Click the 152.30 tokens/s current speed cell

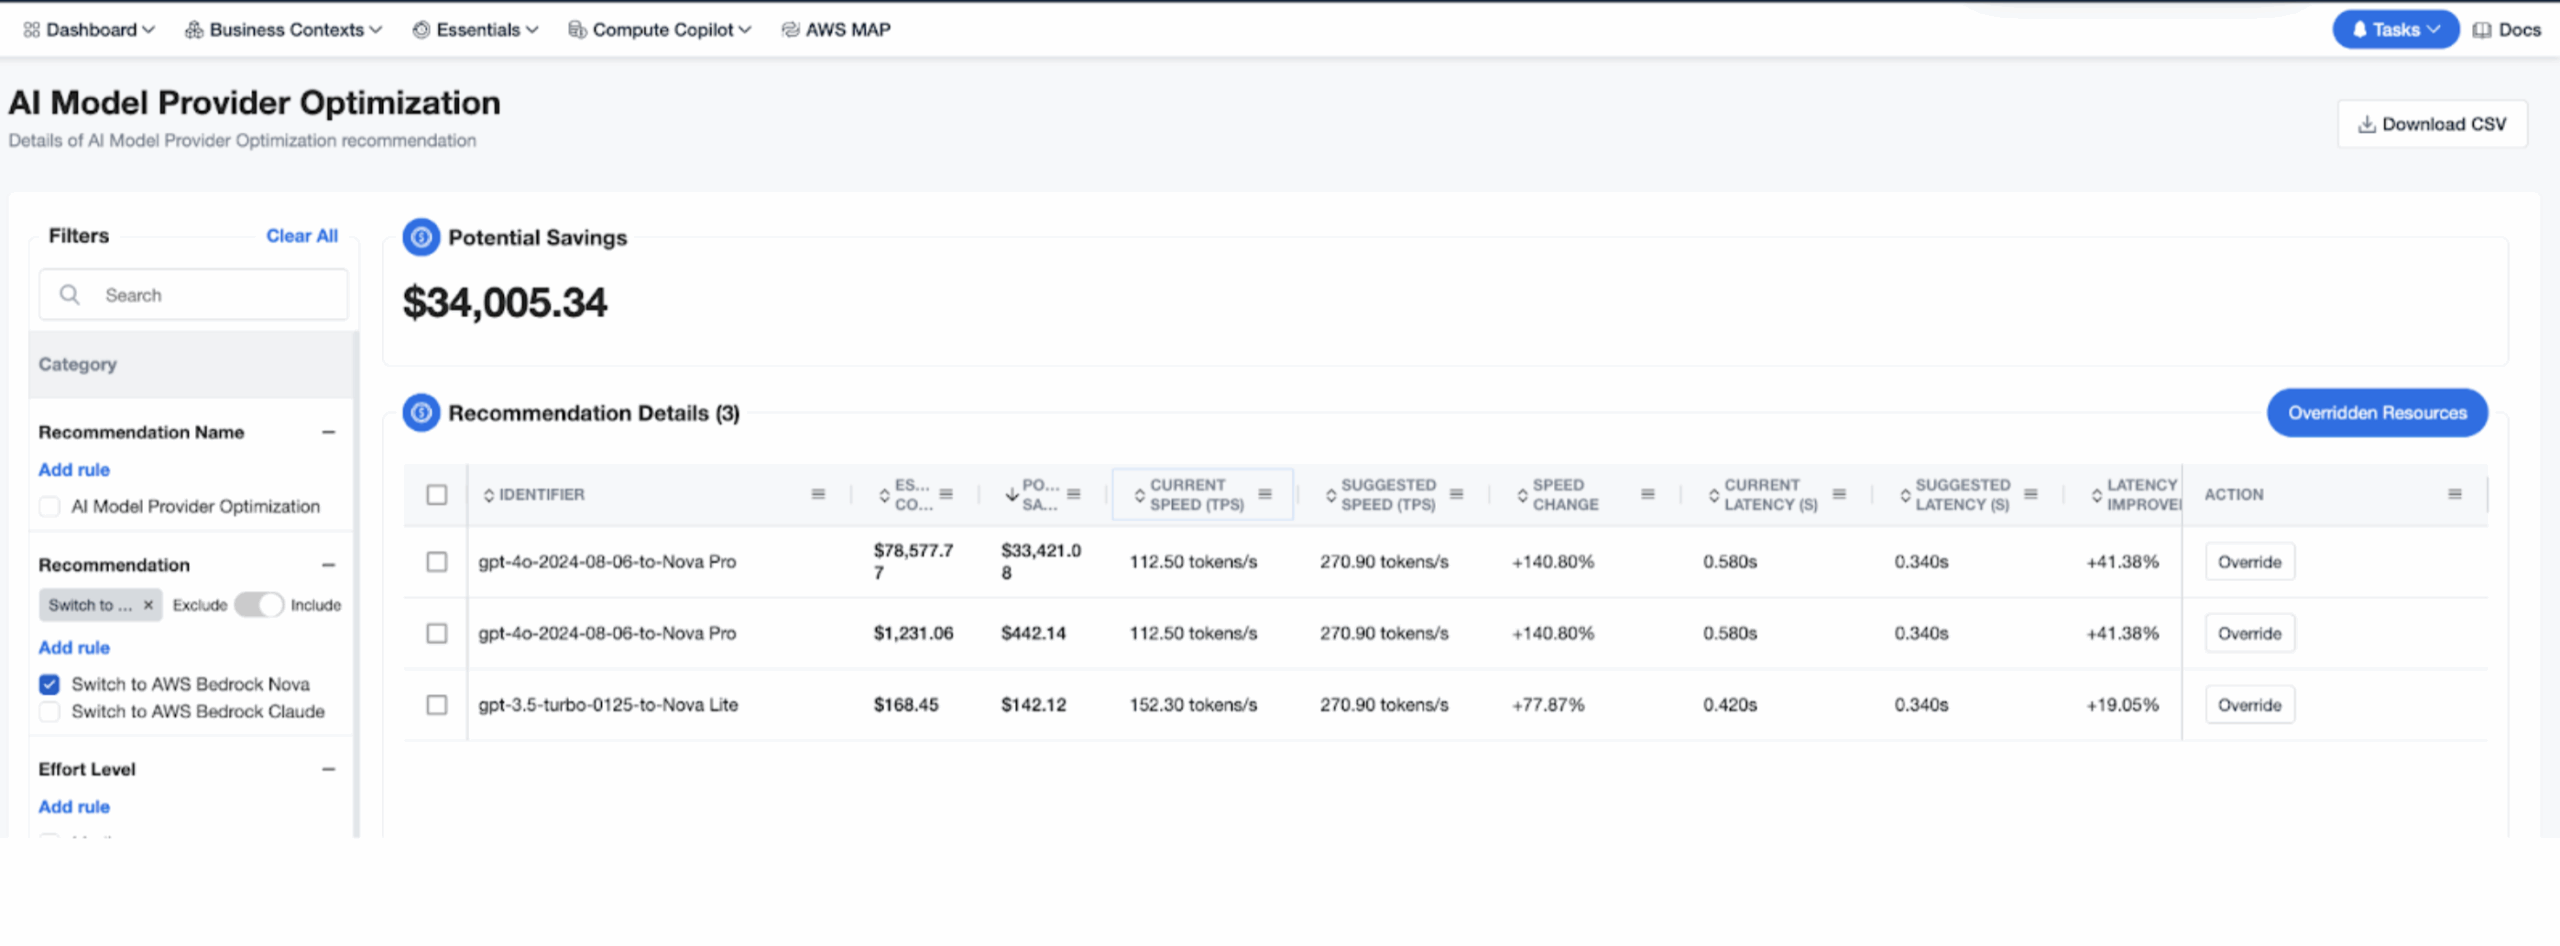pyautogui.click(x=1193, y=705)
